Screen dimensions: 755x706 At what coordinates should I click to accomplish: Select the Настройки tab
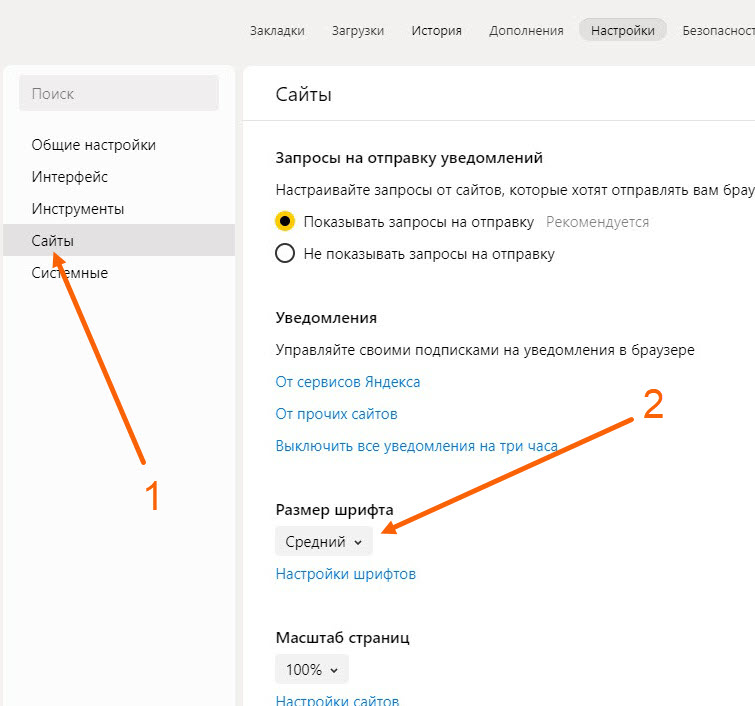click(x=622, y=31)
